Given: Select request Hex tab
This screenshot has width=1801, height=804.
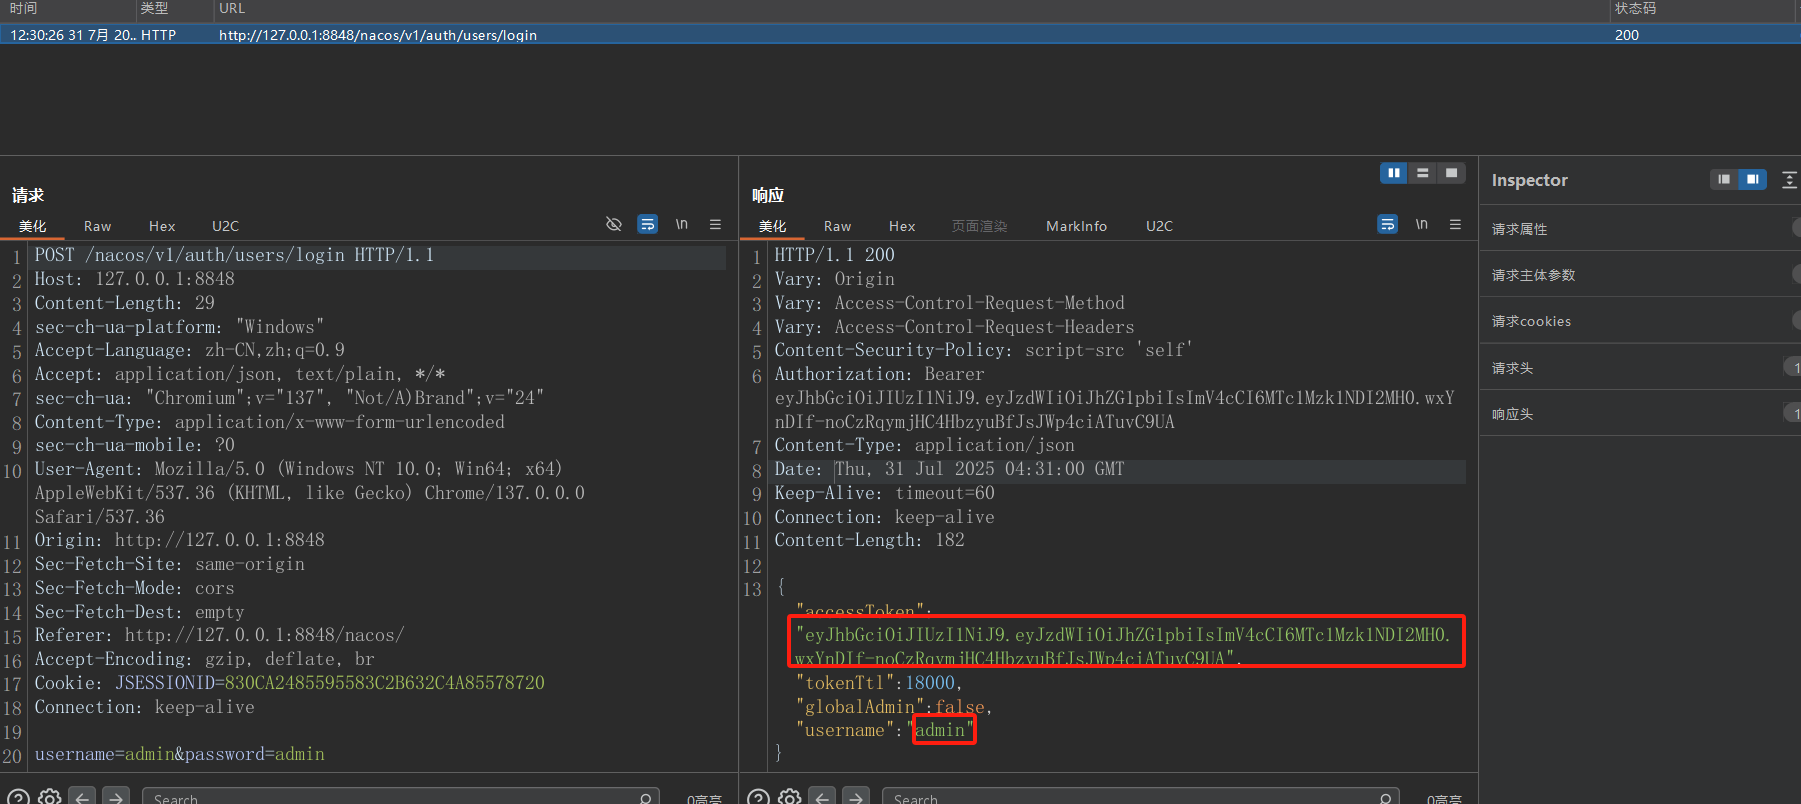Looking at the screenshot, I should pos(162,226).
